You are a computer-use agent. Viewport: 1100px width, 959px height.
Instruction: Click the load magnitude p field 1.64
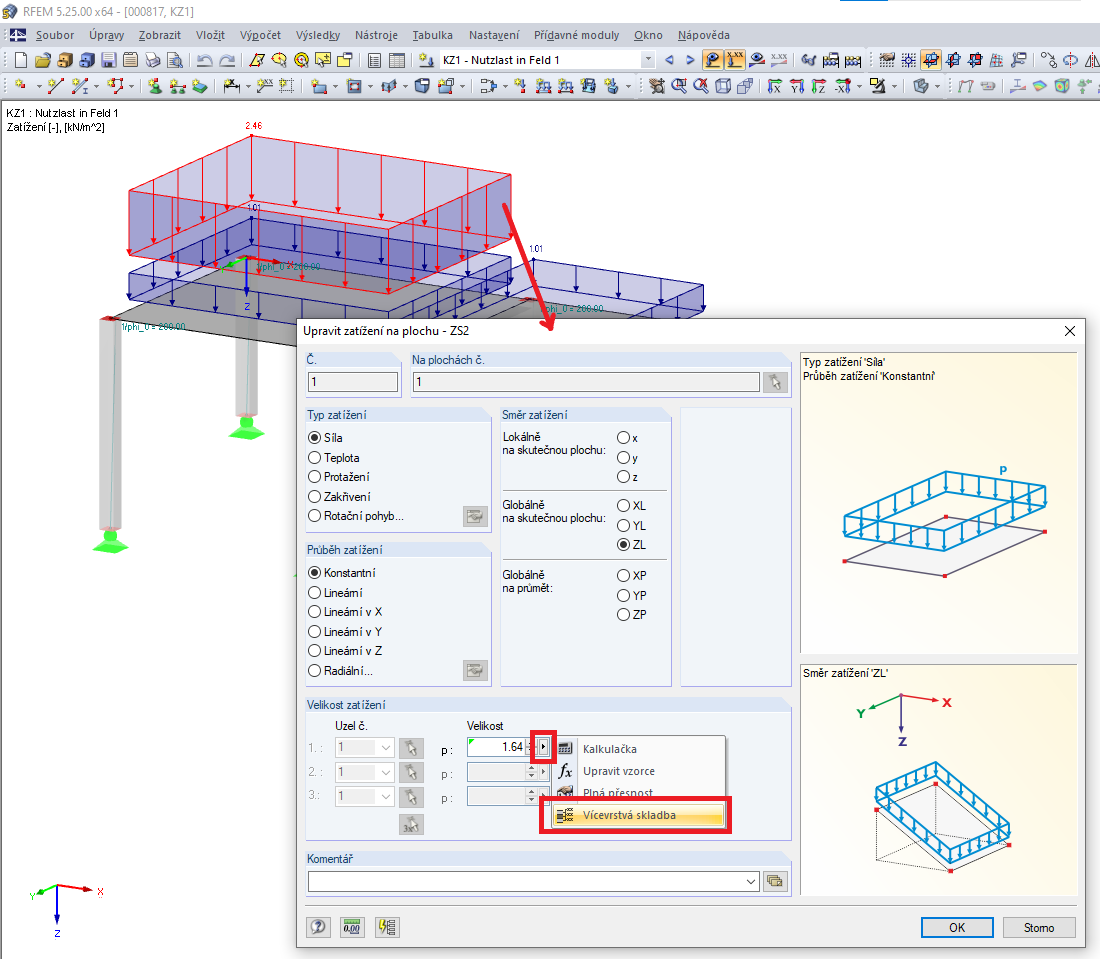(496, 747)
